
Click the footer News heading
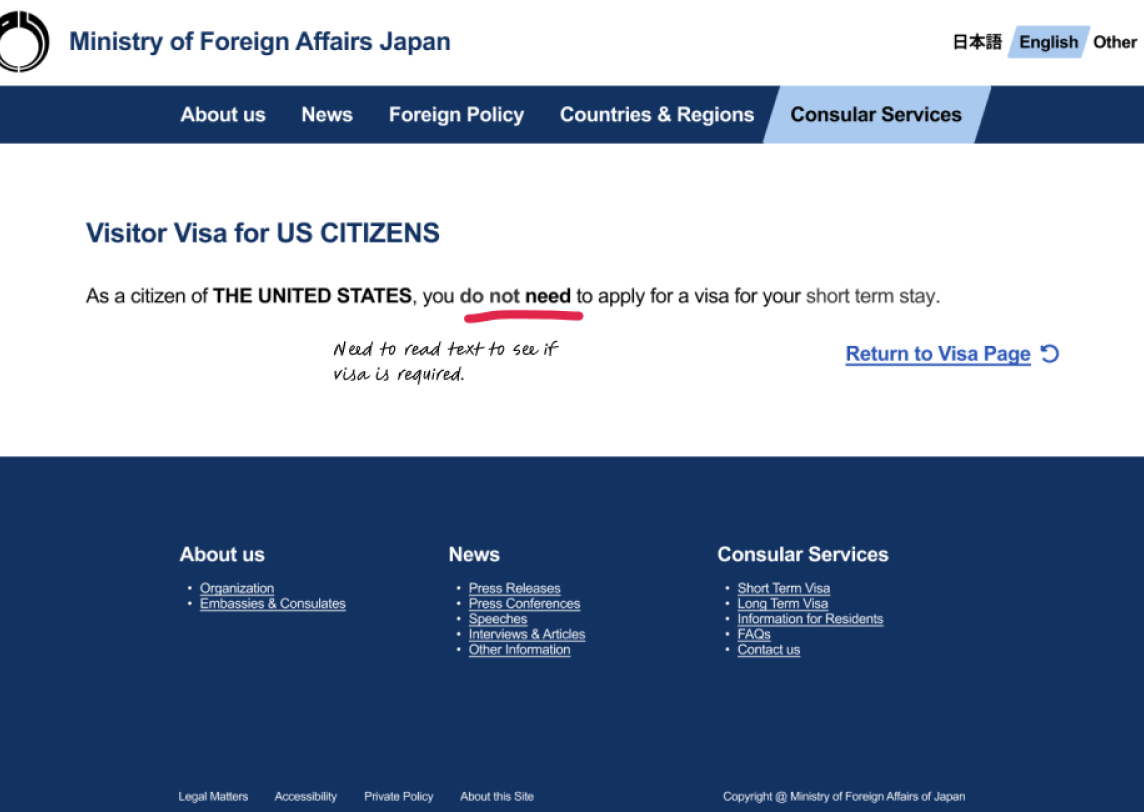[x=474, y=554]
